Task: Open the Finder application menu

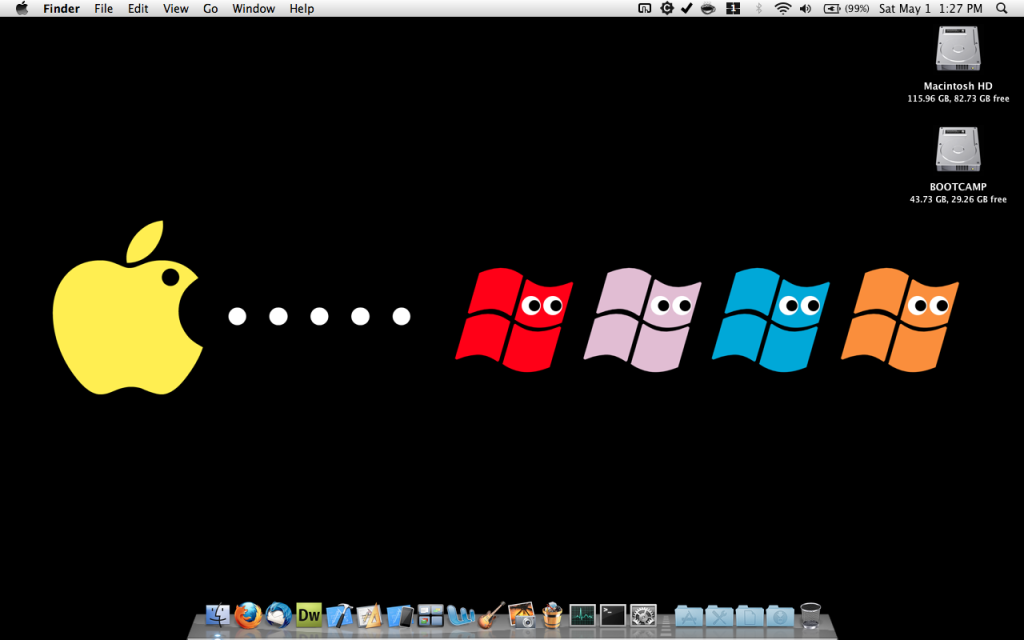Action: tap(61, 8)
